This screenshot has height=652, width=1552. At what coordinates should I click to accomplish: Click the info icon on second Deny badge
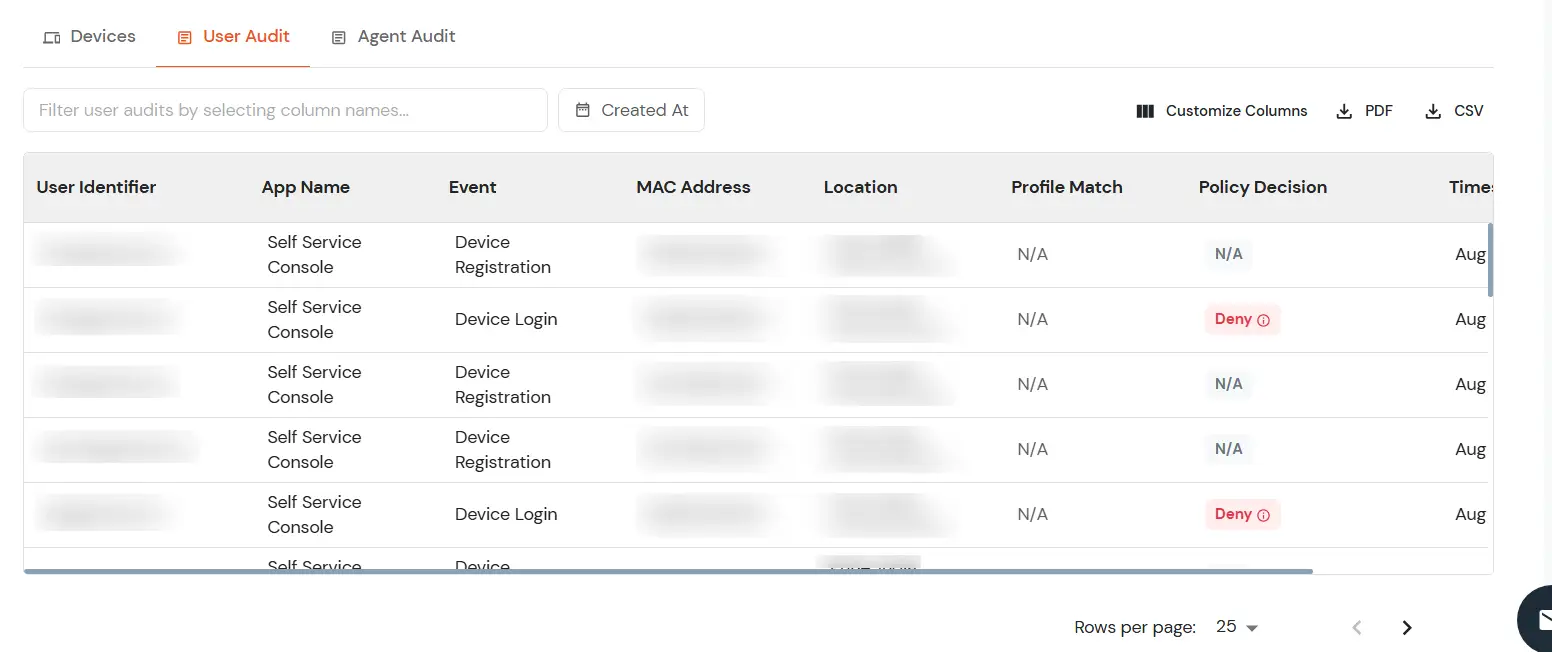click(1263, 515)
